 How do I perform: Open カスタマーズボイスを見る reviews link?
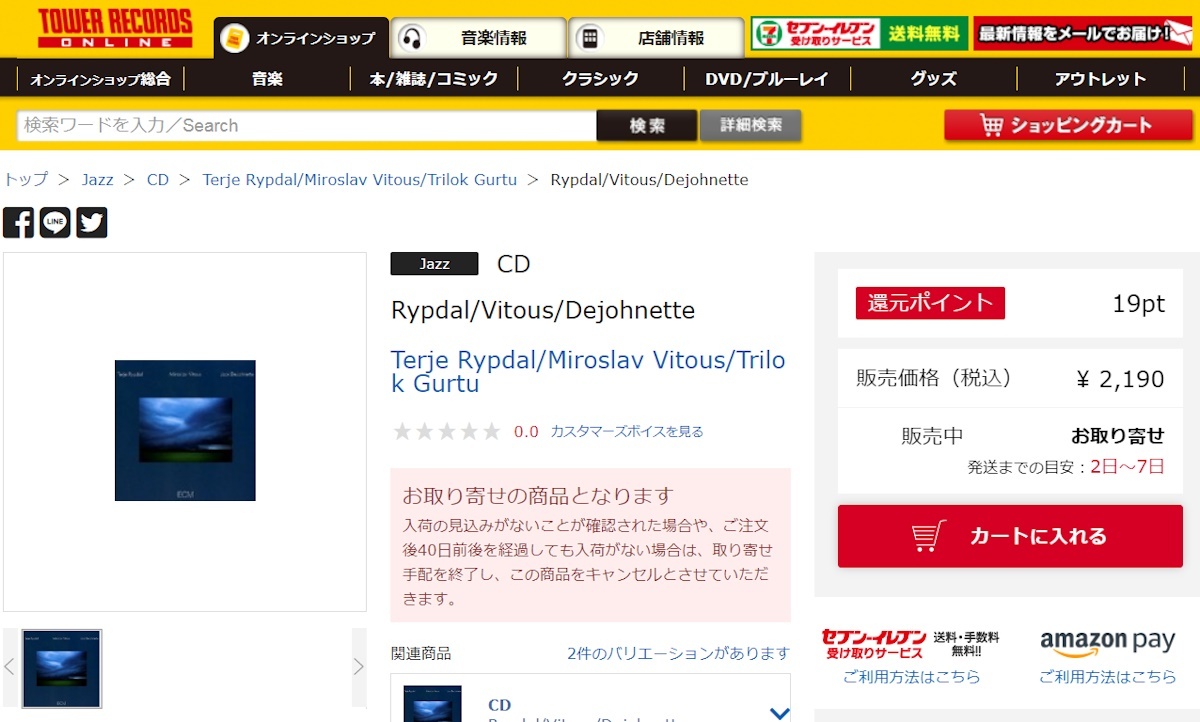point(627,432)
